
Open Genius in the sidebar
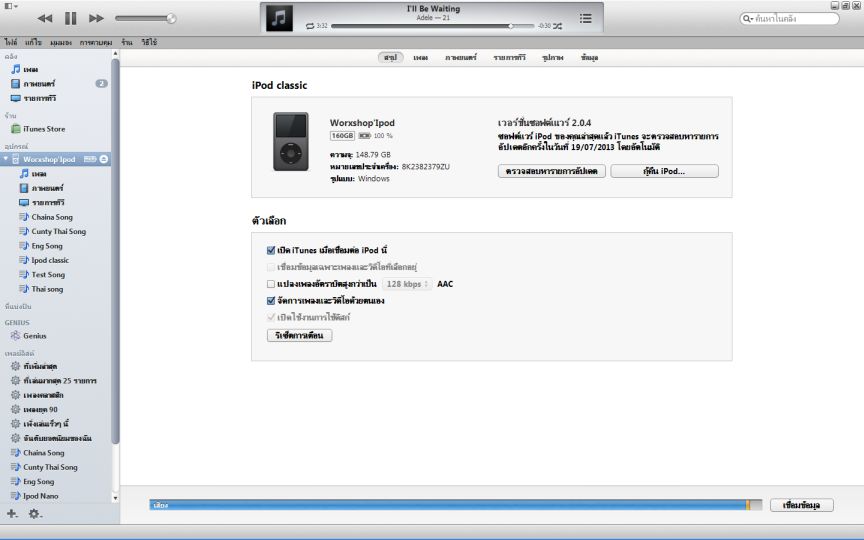point(34,336)
